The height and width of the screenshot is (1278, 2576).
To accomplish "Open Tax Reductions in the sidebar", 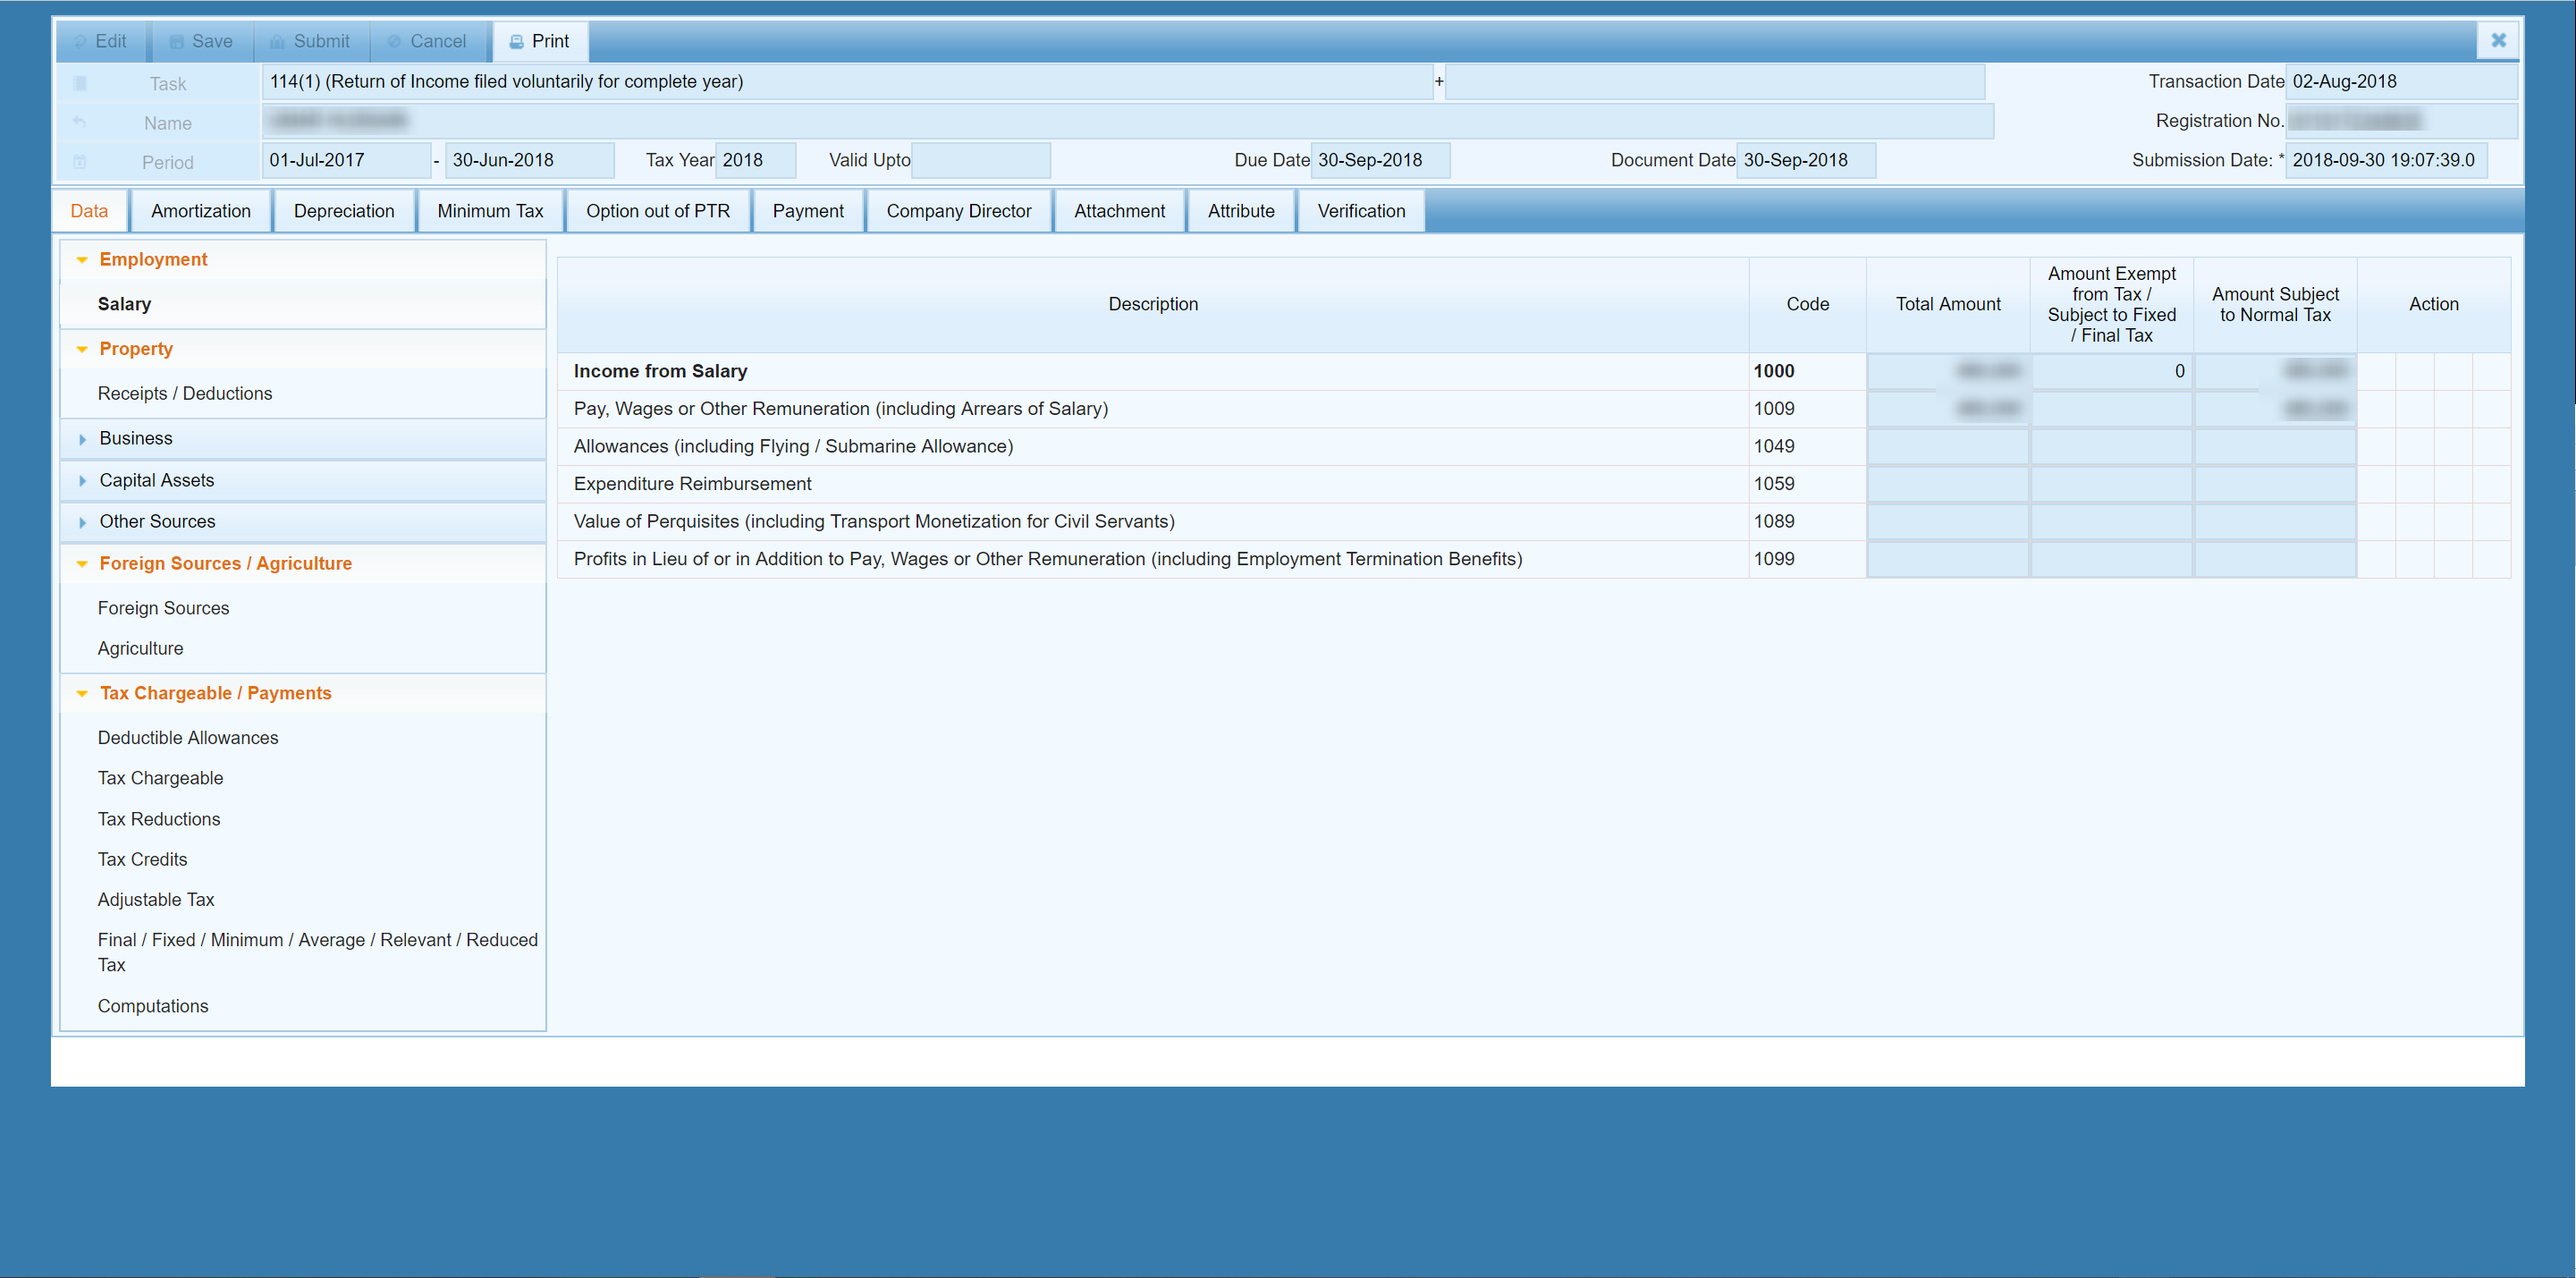I will pos(159,819).
